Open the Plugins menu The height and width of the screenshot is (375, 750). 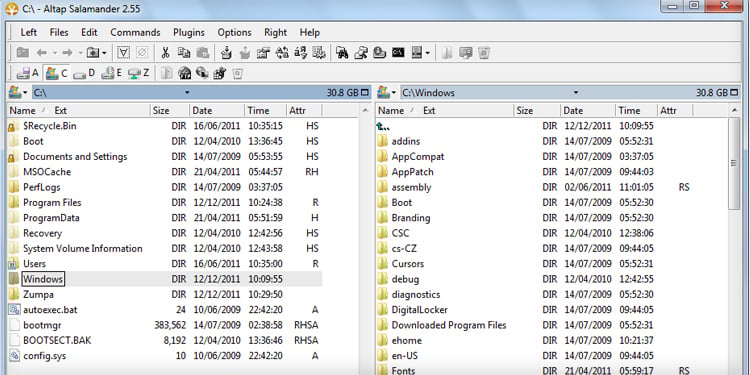click(189, 33)
